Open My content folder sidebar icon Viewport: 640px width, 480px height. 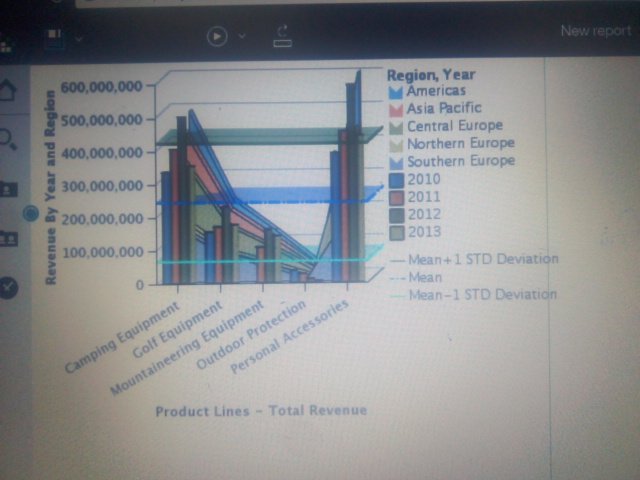[x=8, y=189]
